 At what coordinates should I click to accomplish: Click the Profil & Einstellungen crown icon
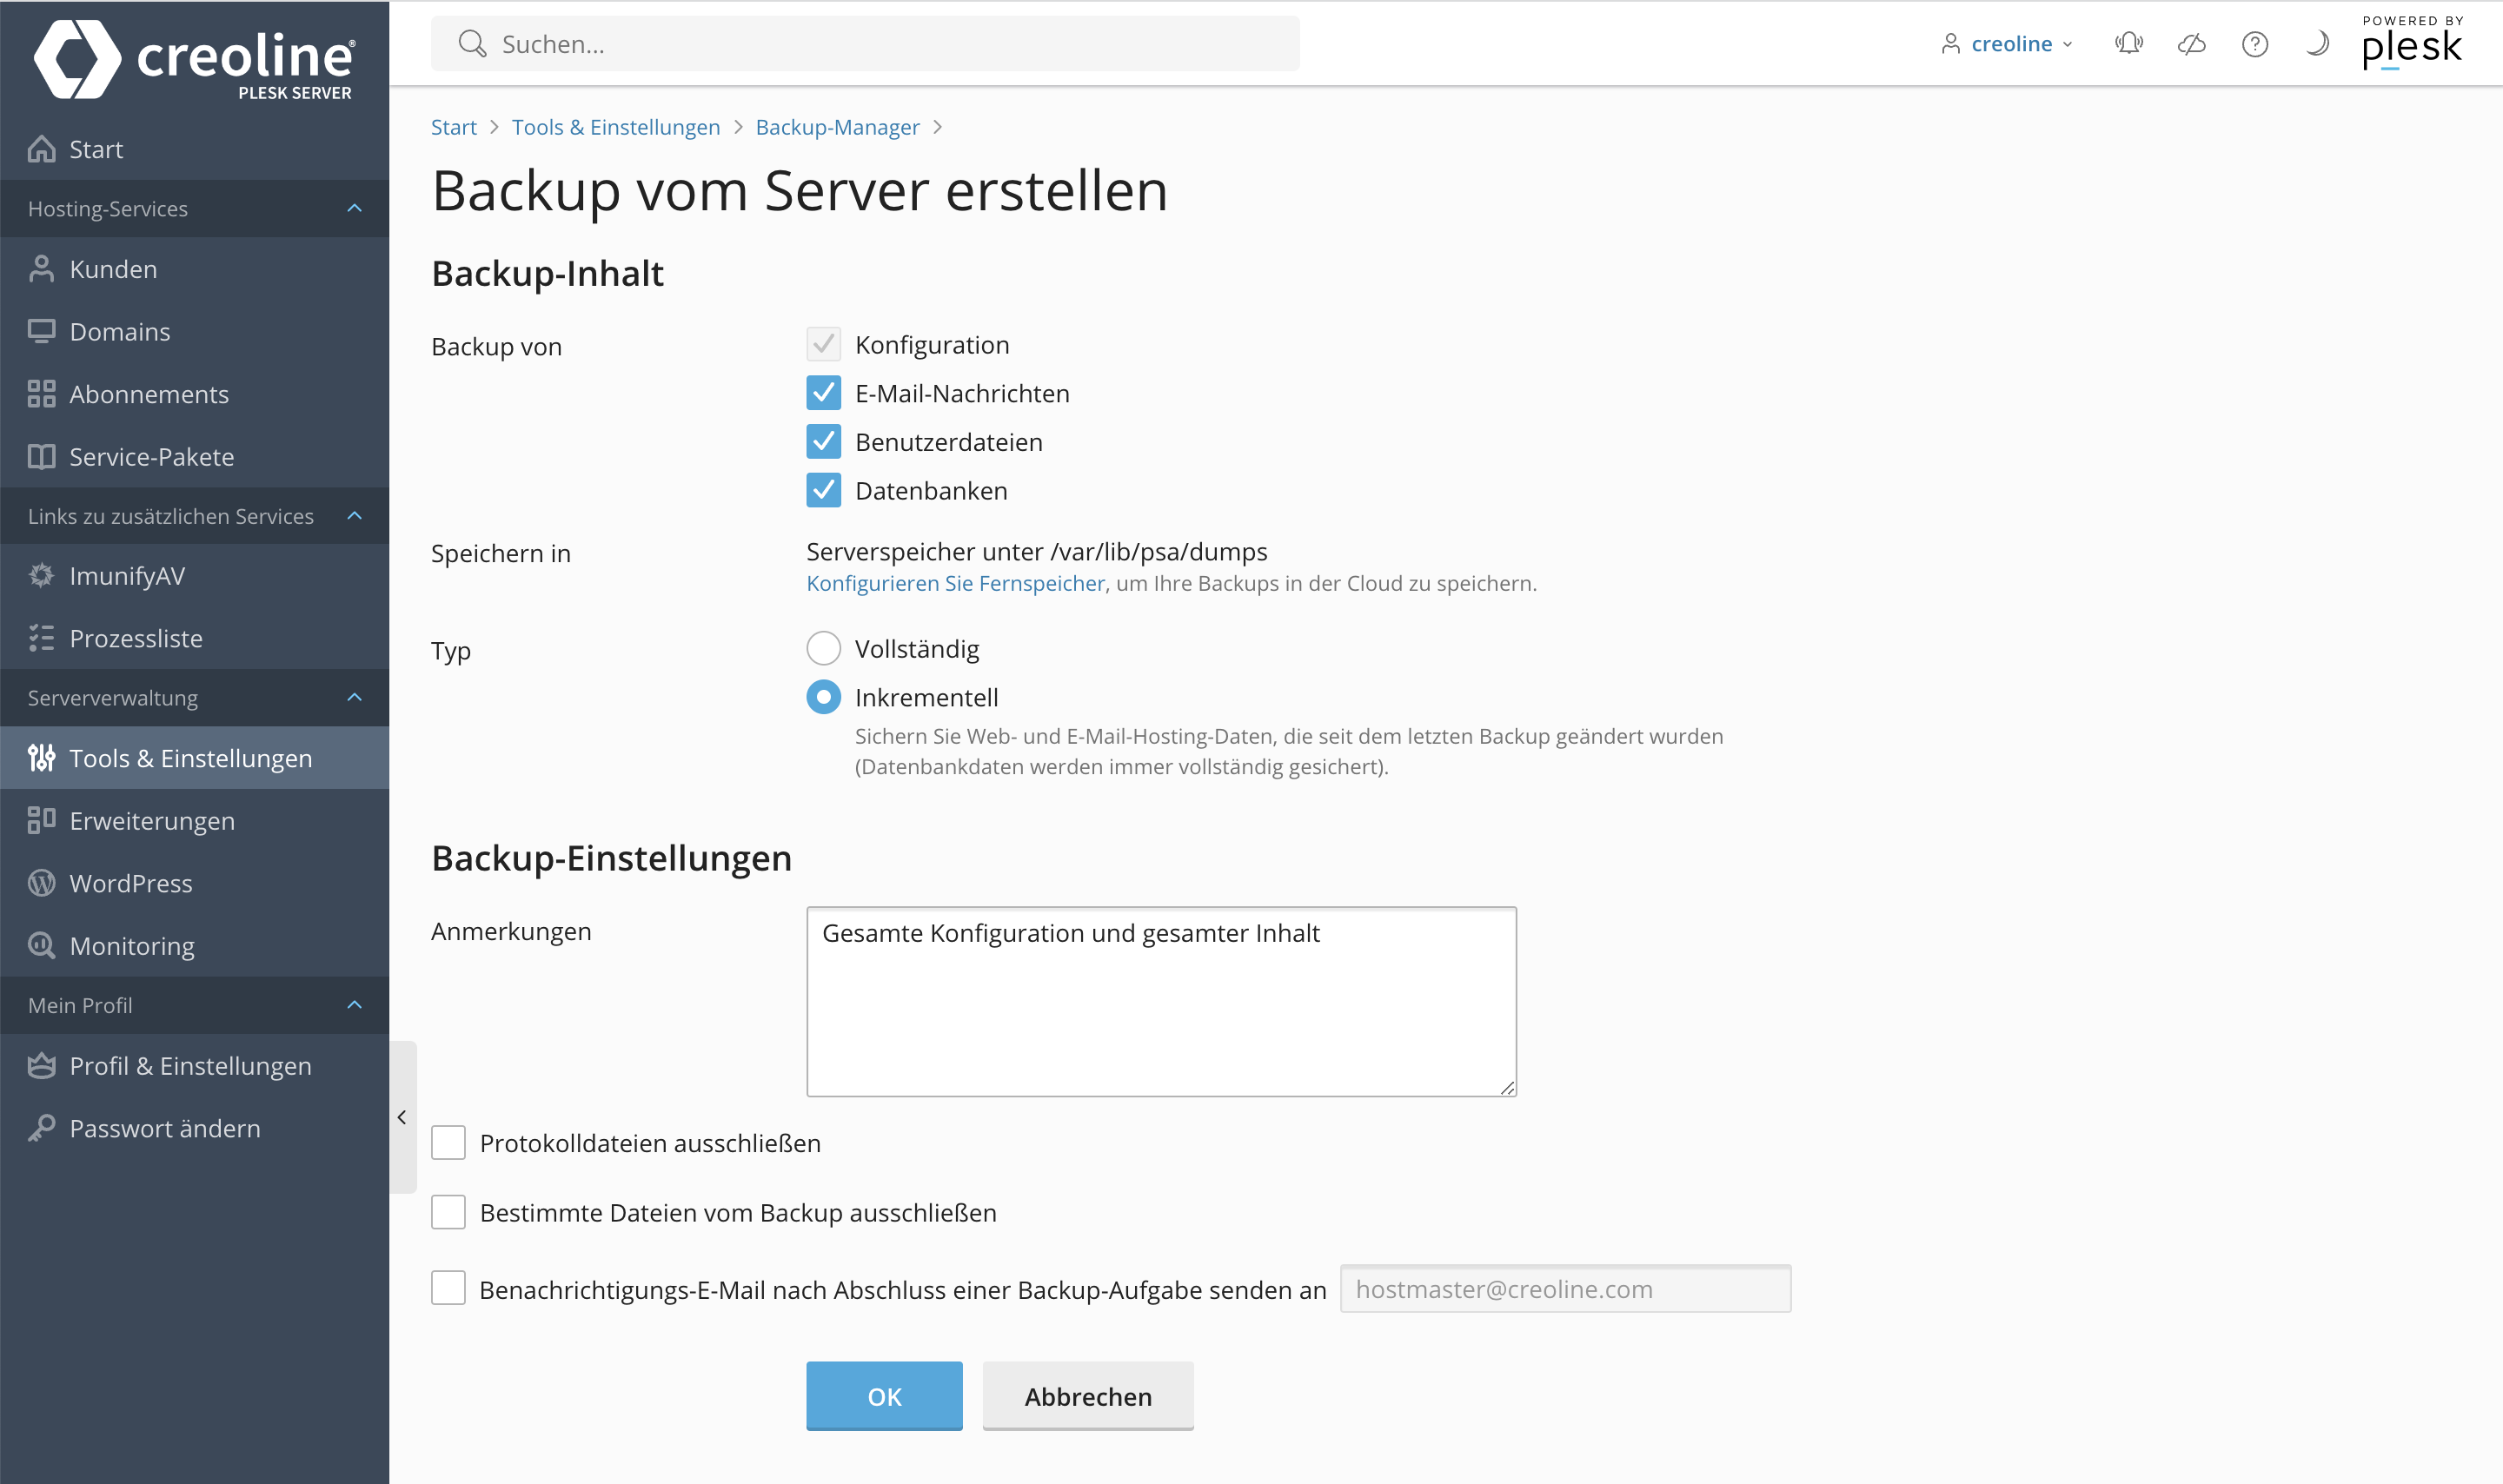click(41, 1066)
